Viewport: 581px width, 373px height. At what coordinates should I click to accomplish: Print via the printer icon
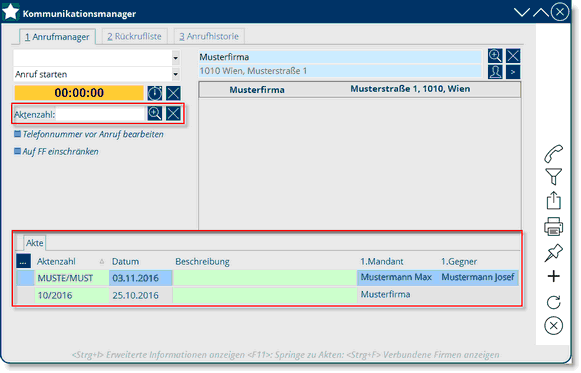pyautogui.click(x=554, y=226)
